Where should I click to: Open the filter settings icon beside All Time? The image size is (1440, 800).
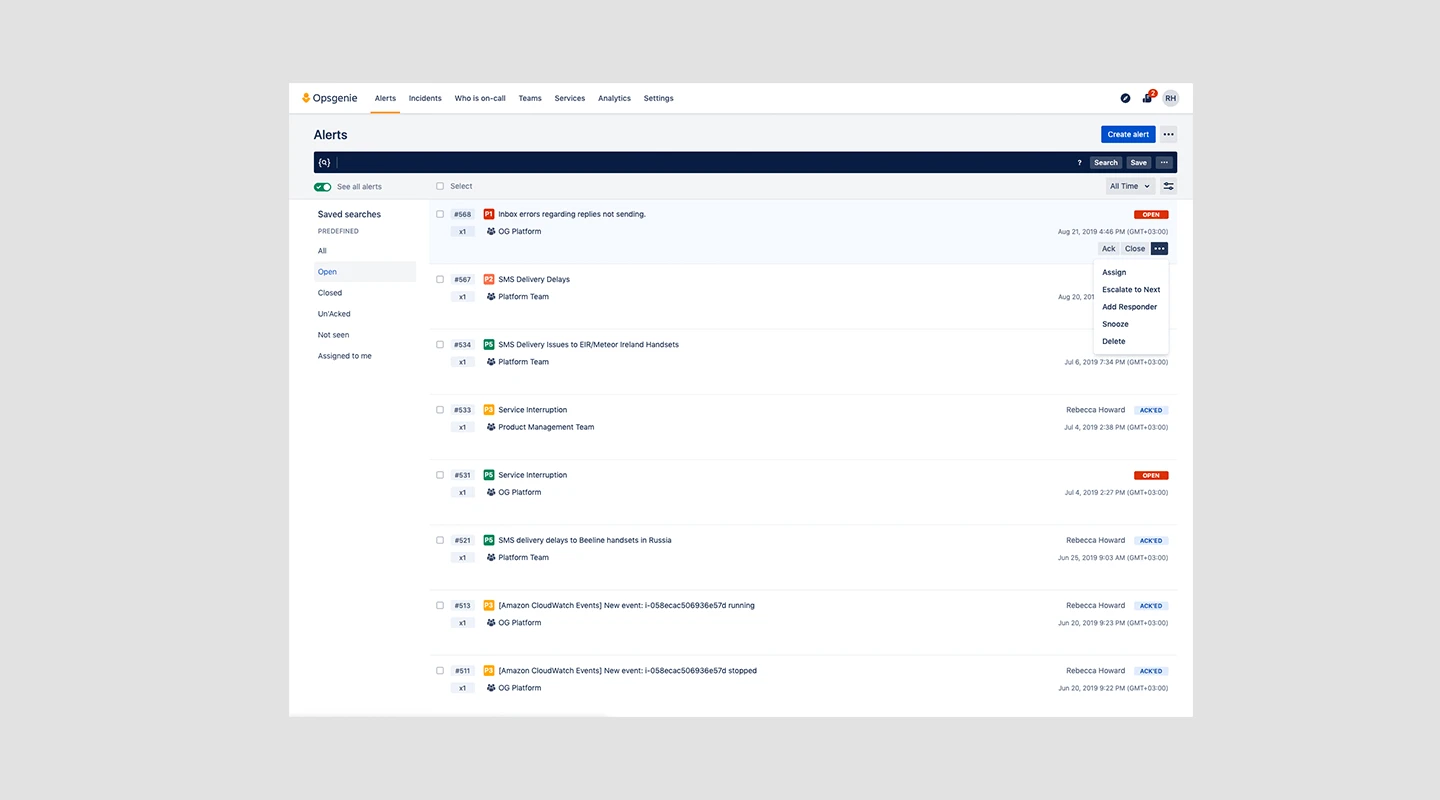(x=1168, y=186)
